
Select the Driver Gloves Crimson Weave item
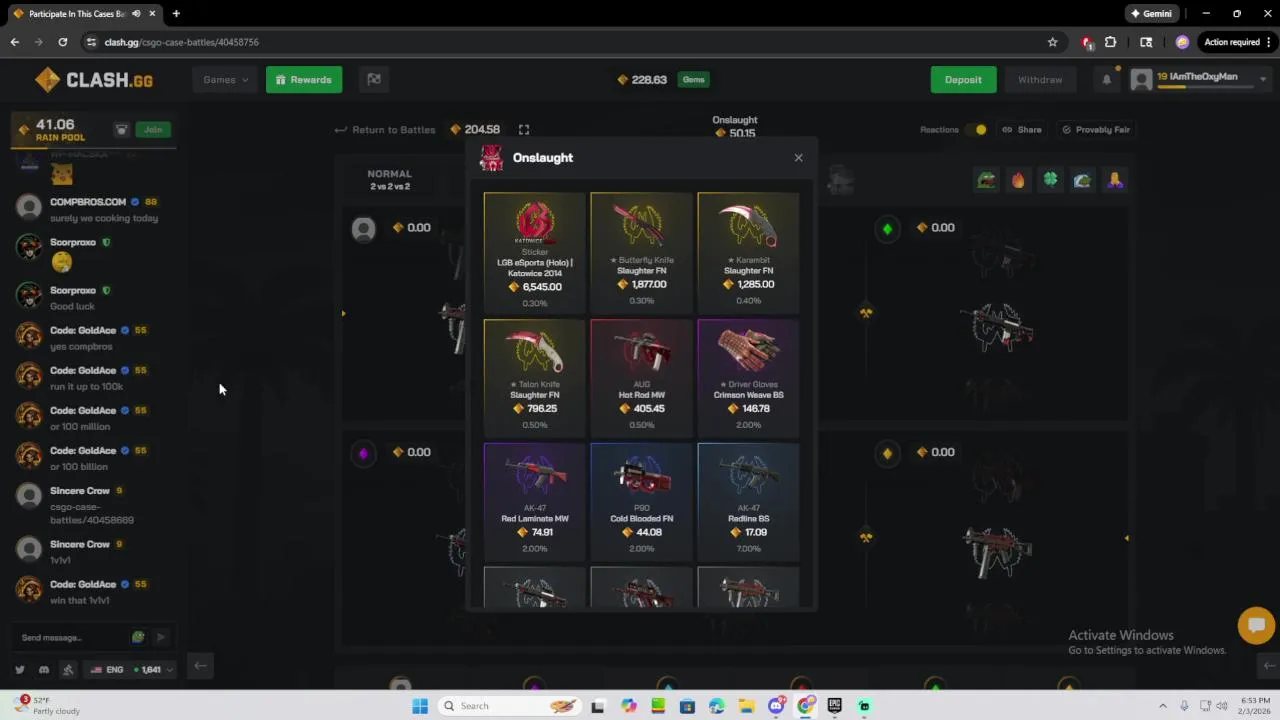pos(748,377)
